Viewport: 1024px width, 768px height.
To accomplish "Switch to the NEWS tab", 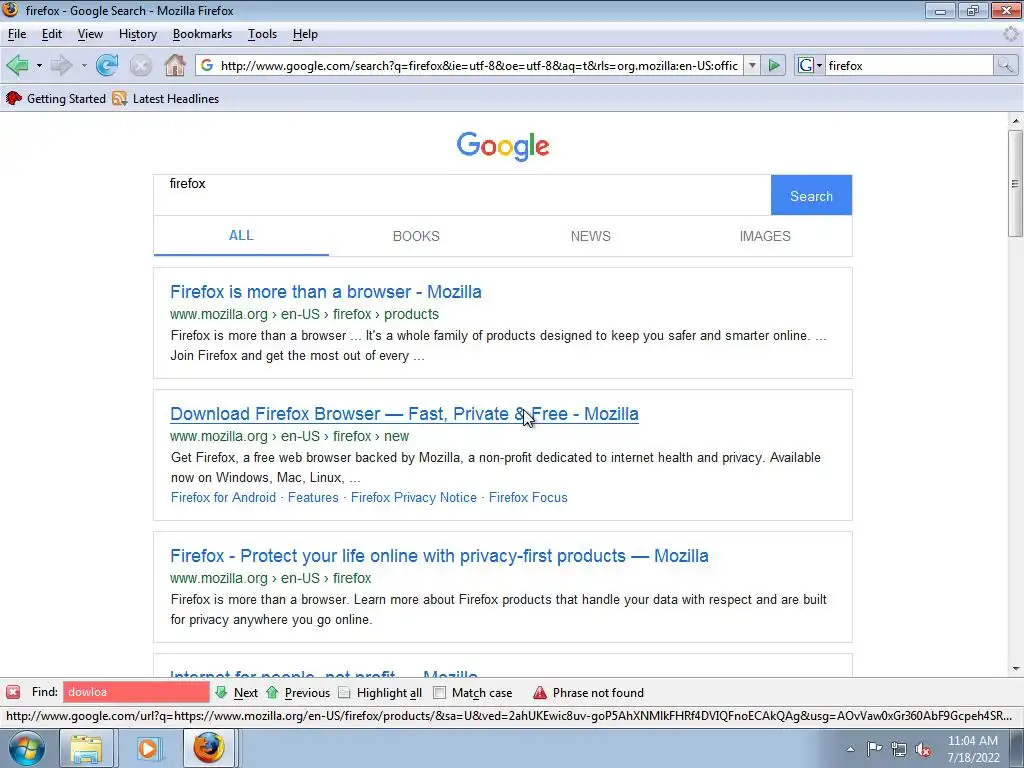I will pos(590,236).
